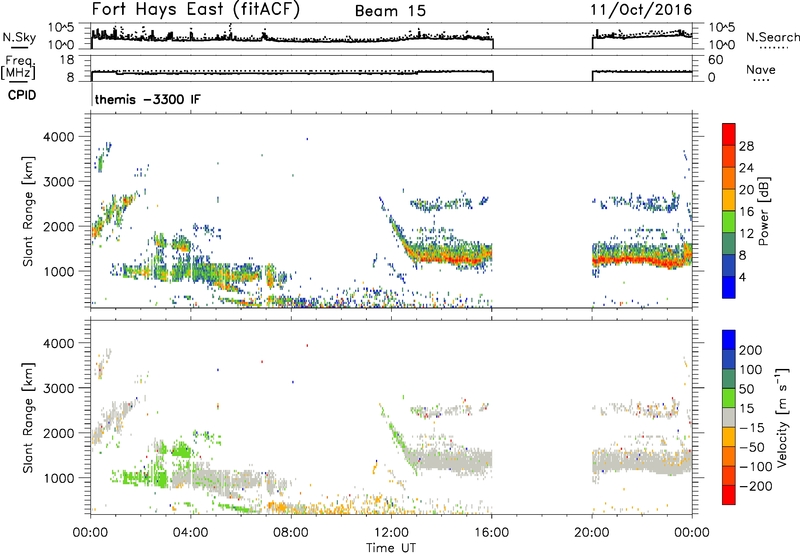The width and height of the screenshot is (800, 554).
Task: Click the '200' velocity colorbar tick
Action: (751, 350)
